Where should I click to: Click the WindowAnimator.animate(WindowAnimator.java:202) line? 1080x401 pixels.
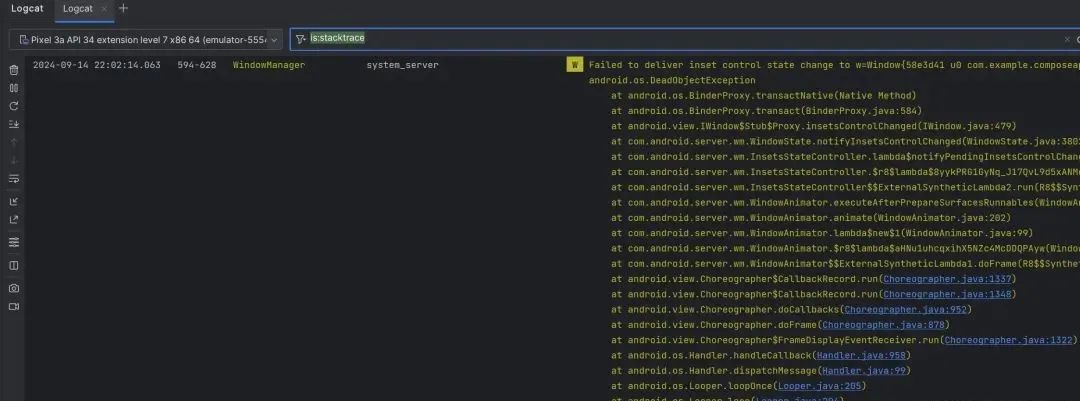pos(811,218)
